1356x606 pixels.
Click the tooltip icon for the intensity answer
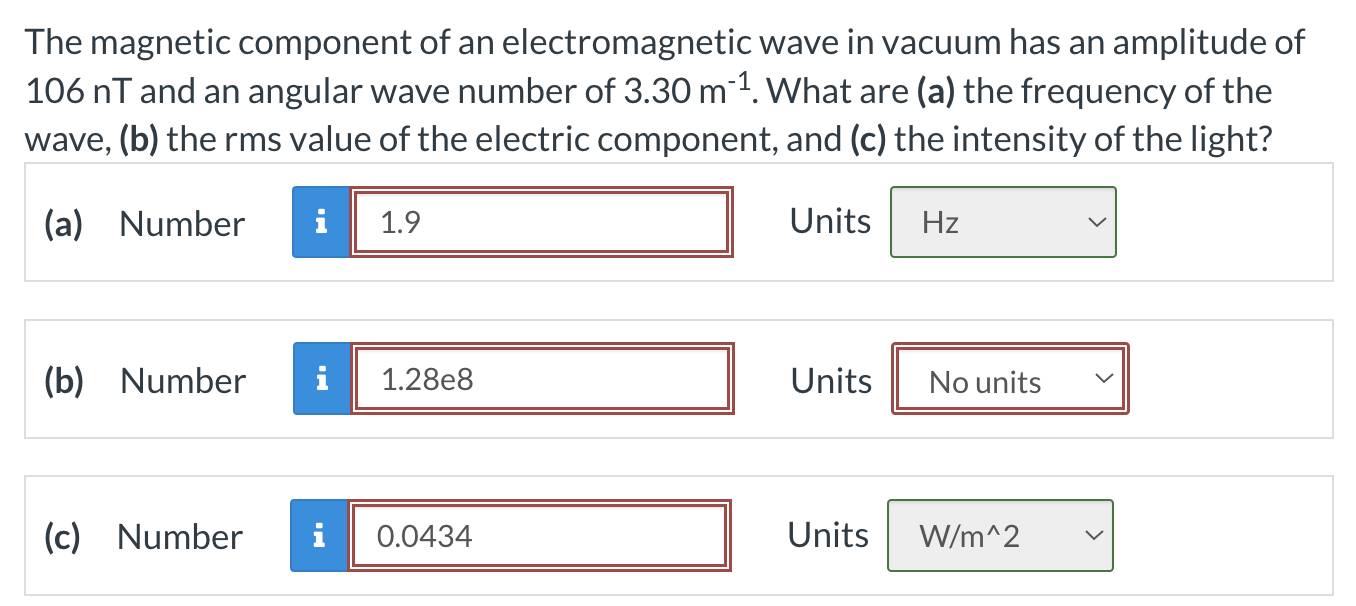click(x=320, y=535)
